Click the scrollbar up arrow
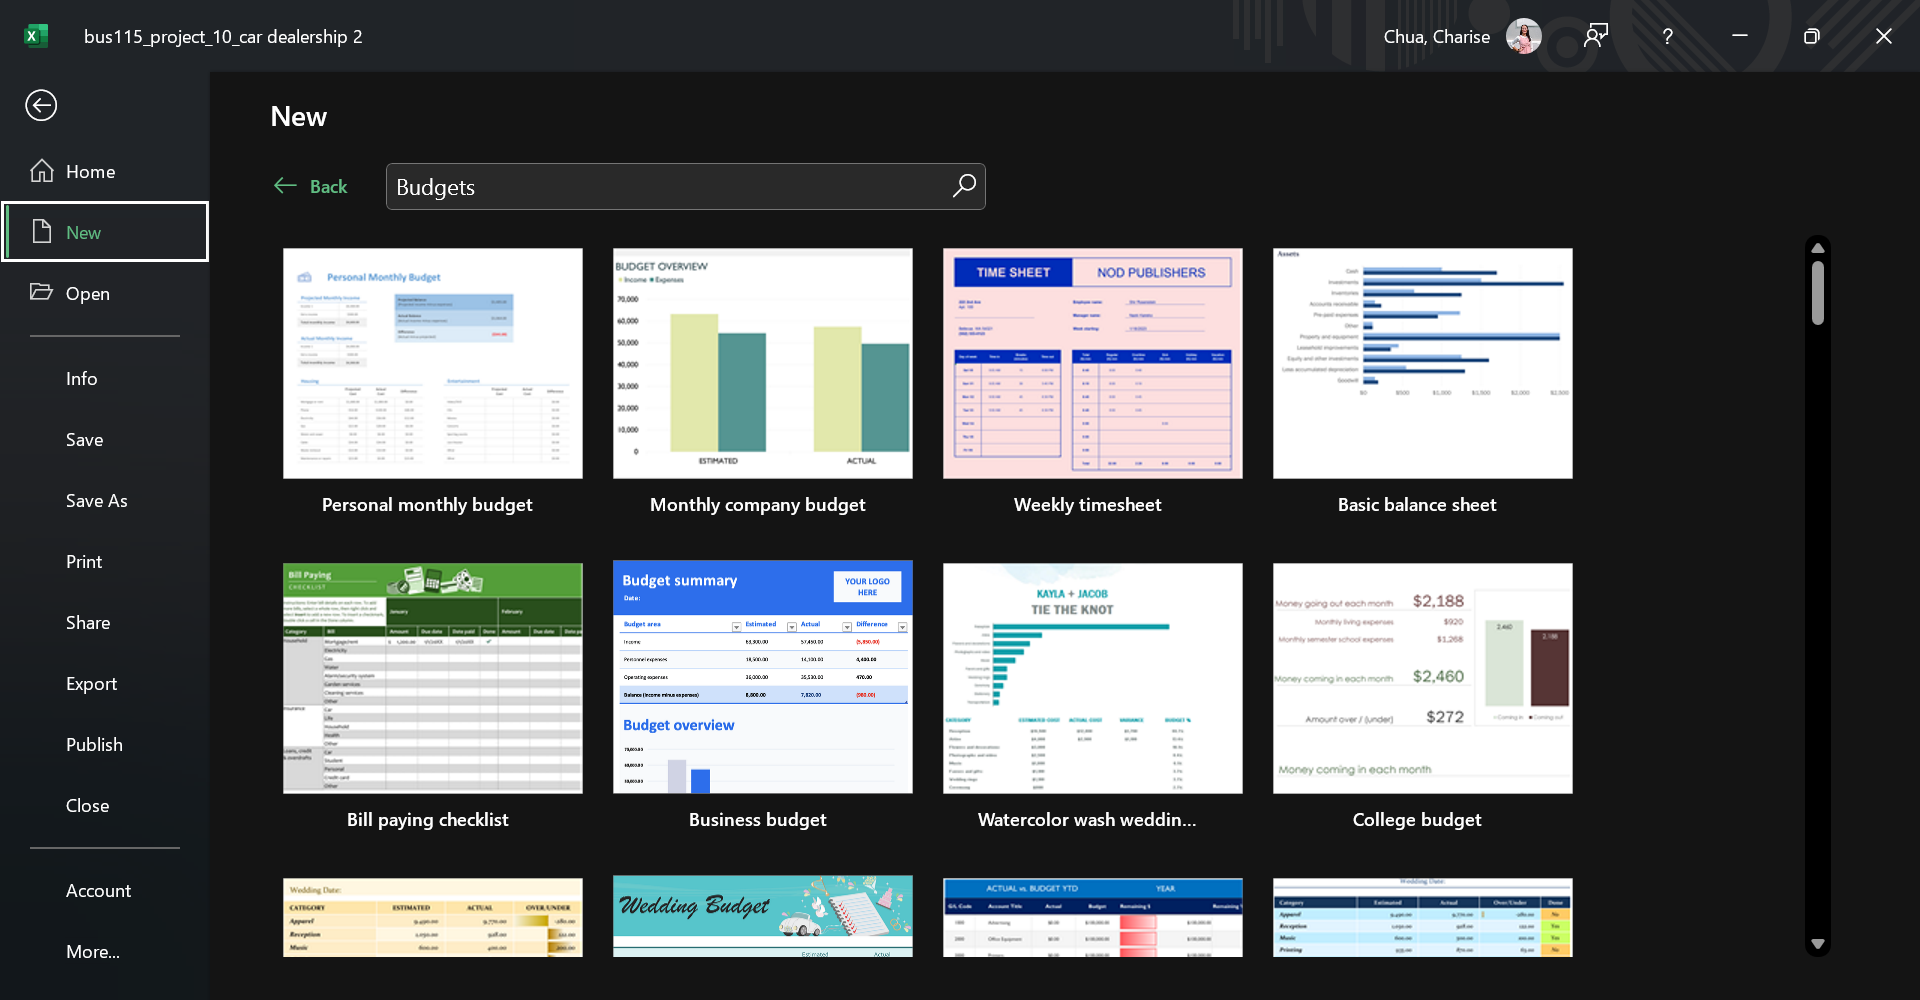This screenshot has width=1920, height=1000. (x=1818, y=248)
